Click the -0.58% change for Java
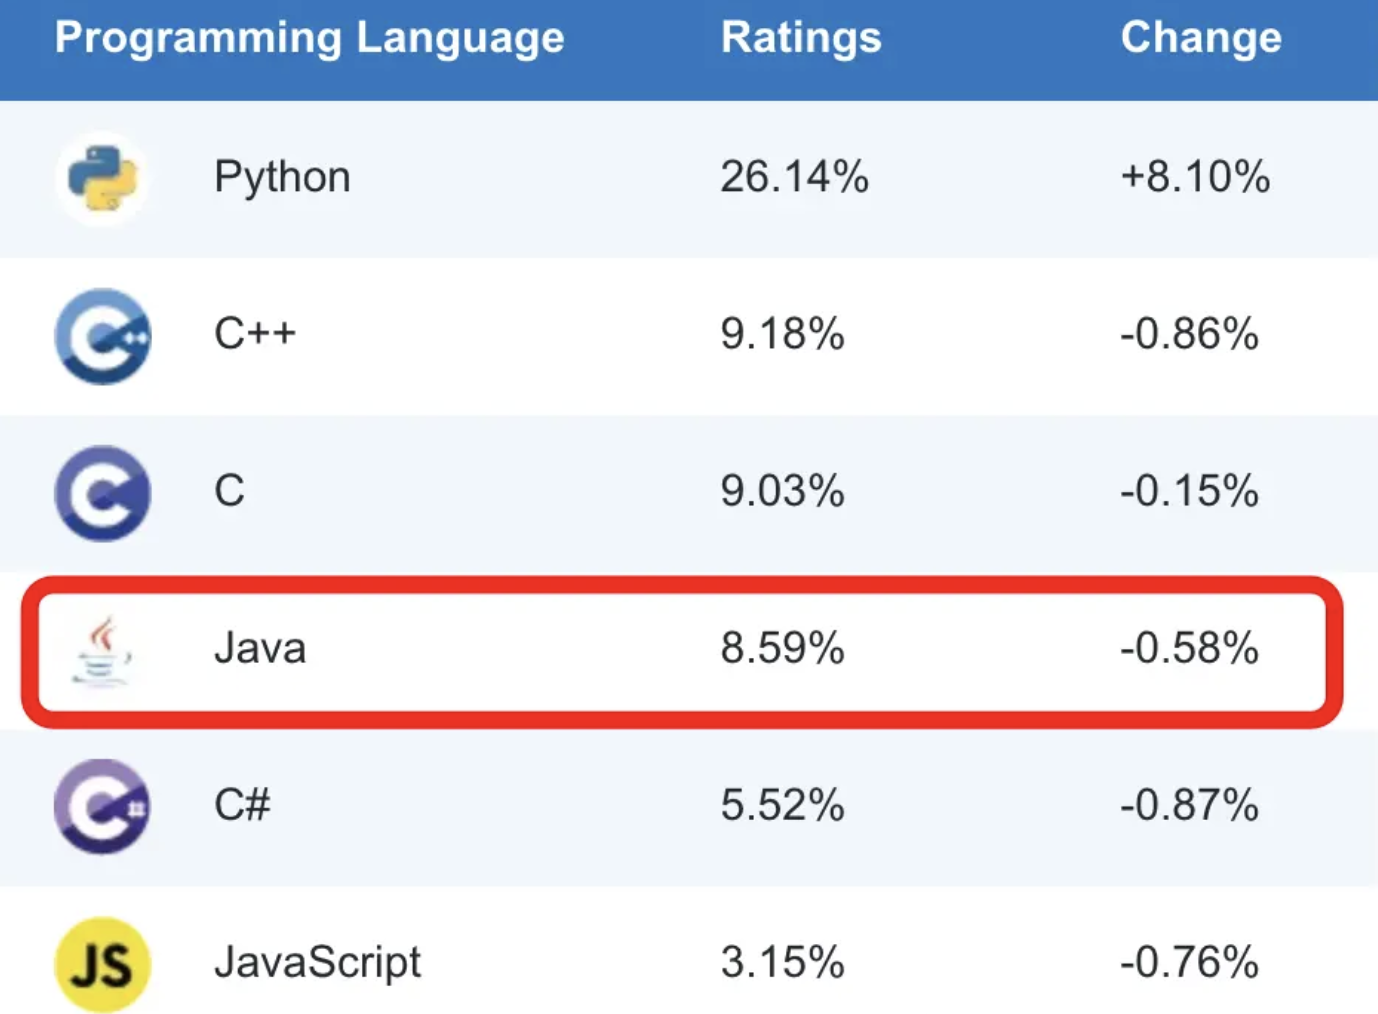The width and height of the screenshot is (1378, 1014). point(1189,648)
